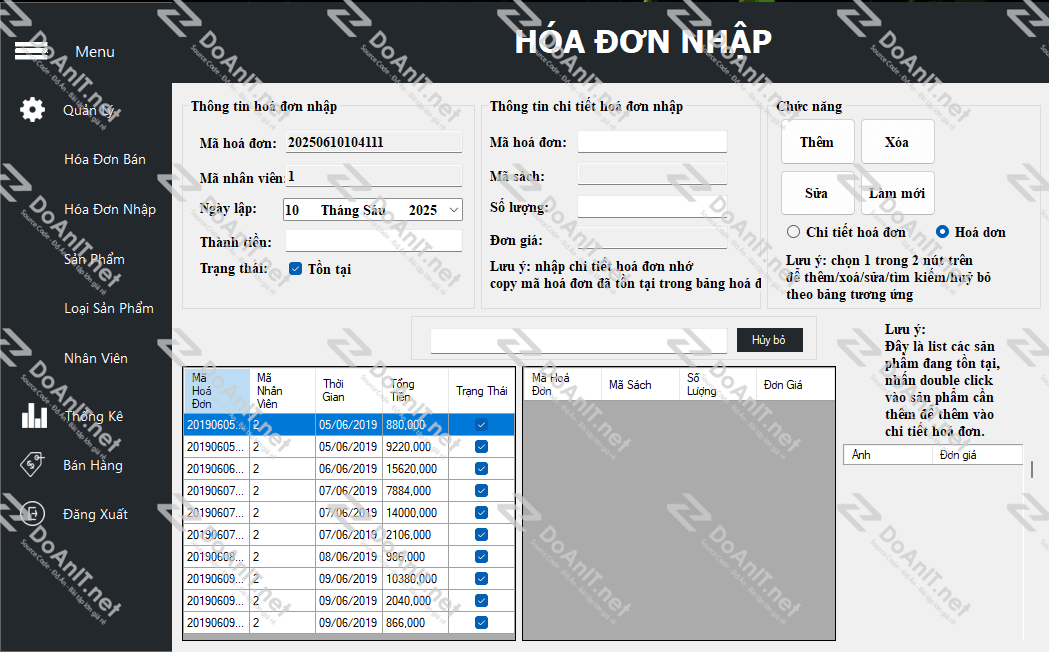Expand the Ngày lập date dropdown

[453, 210]
